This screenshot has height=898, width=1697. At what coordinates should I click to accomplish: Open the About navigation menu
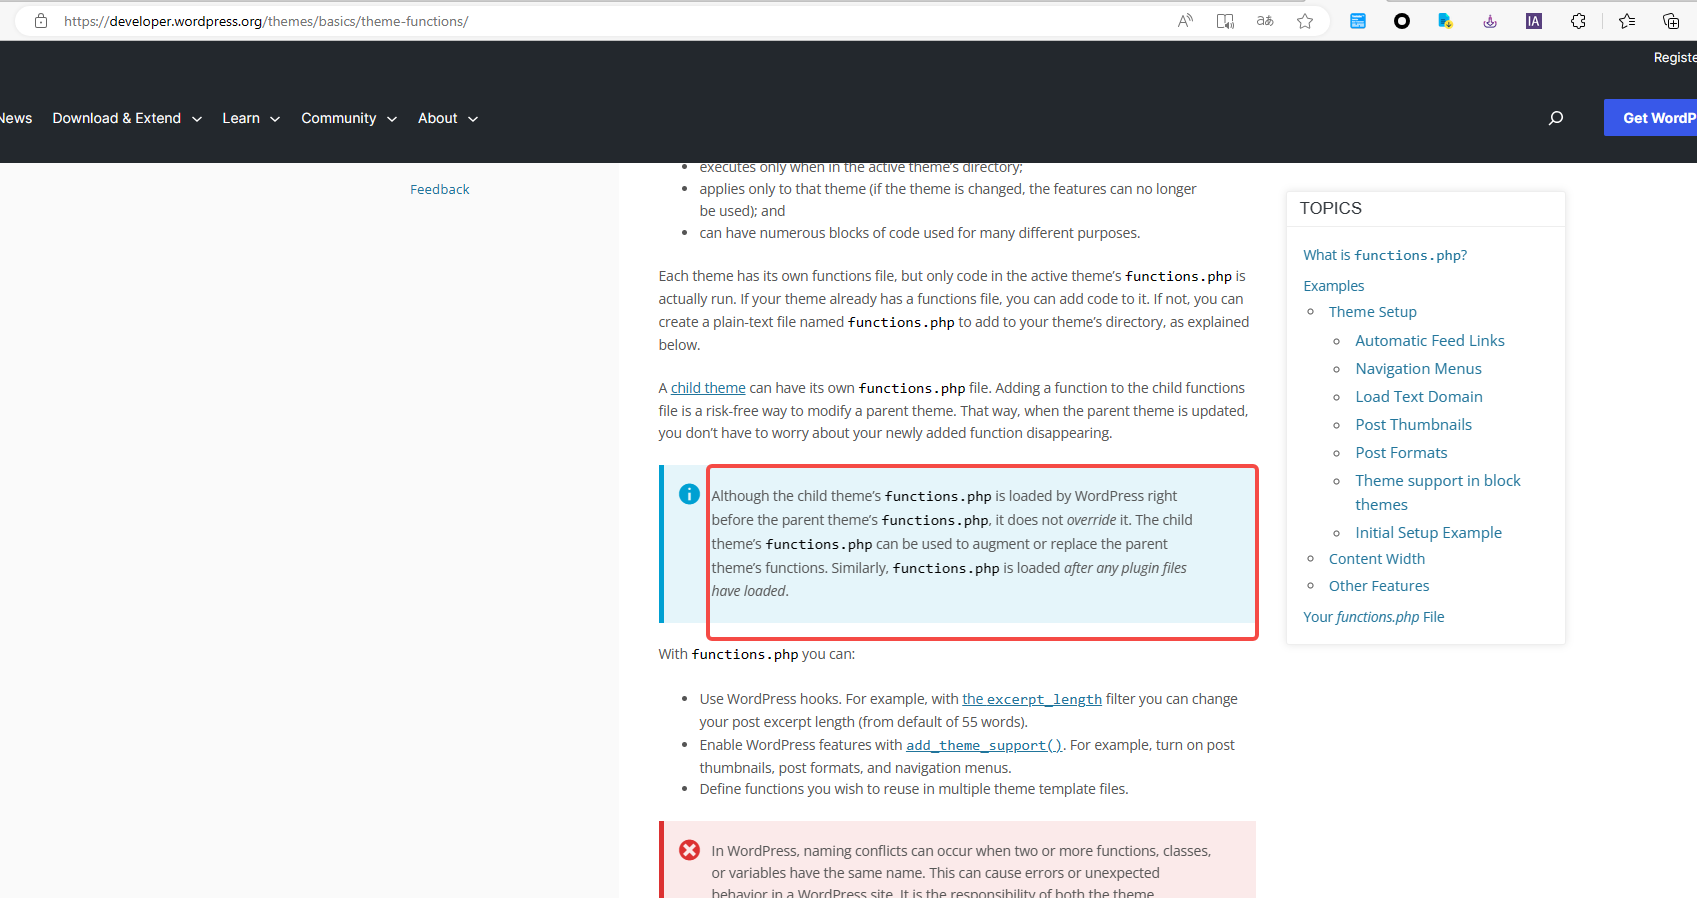pyautogui.click(x=447, y=118)
